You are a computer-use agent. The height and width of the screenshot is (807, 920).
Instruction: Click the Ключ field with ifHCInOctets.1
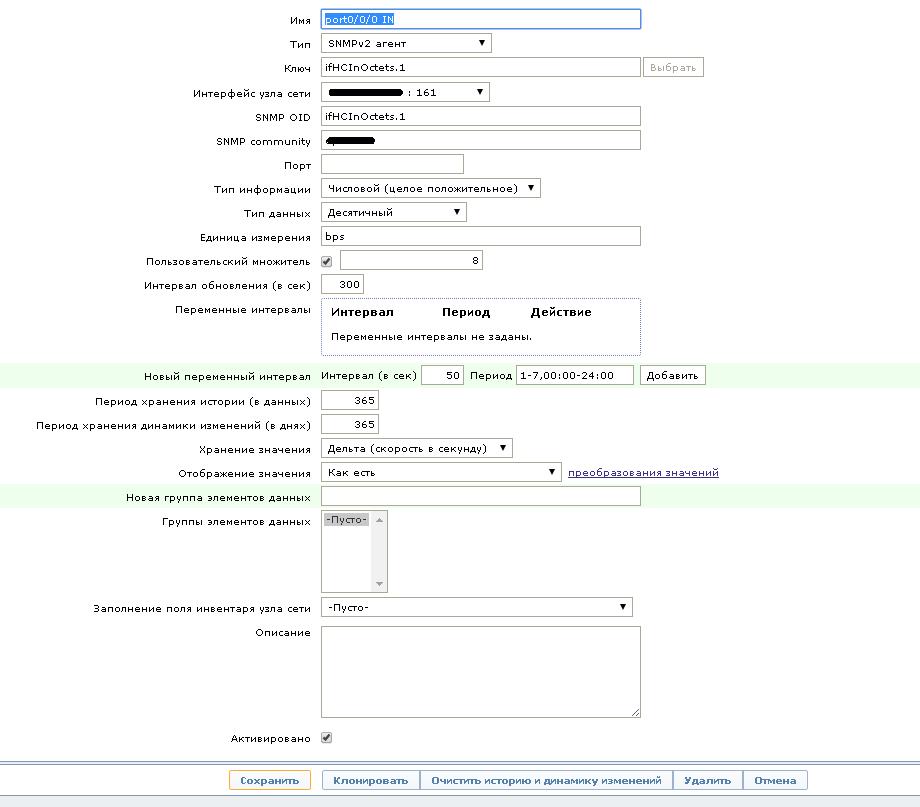[481, 67]
